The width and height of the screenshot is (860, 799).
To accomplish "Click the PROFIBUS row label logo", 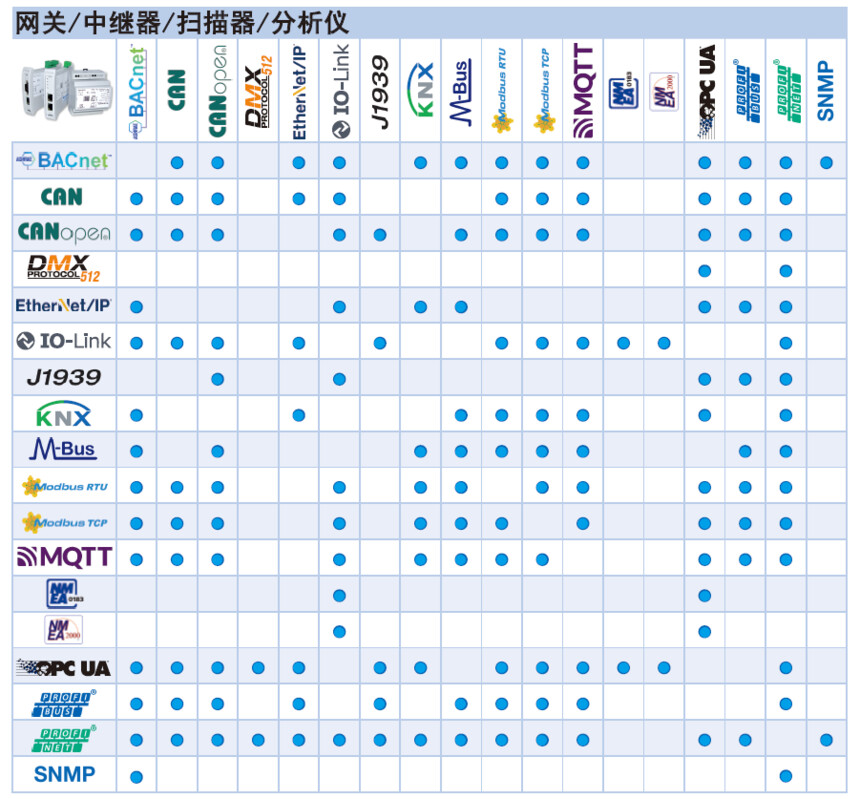I will [x=64, y=704].
